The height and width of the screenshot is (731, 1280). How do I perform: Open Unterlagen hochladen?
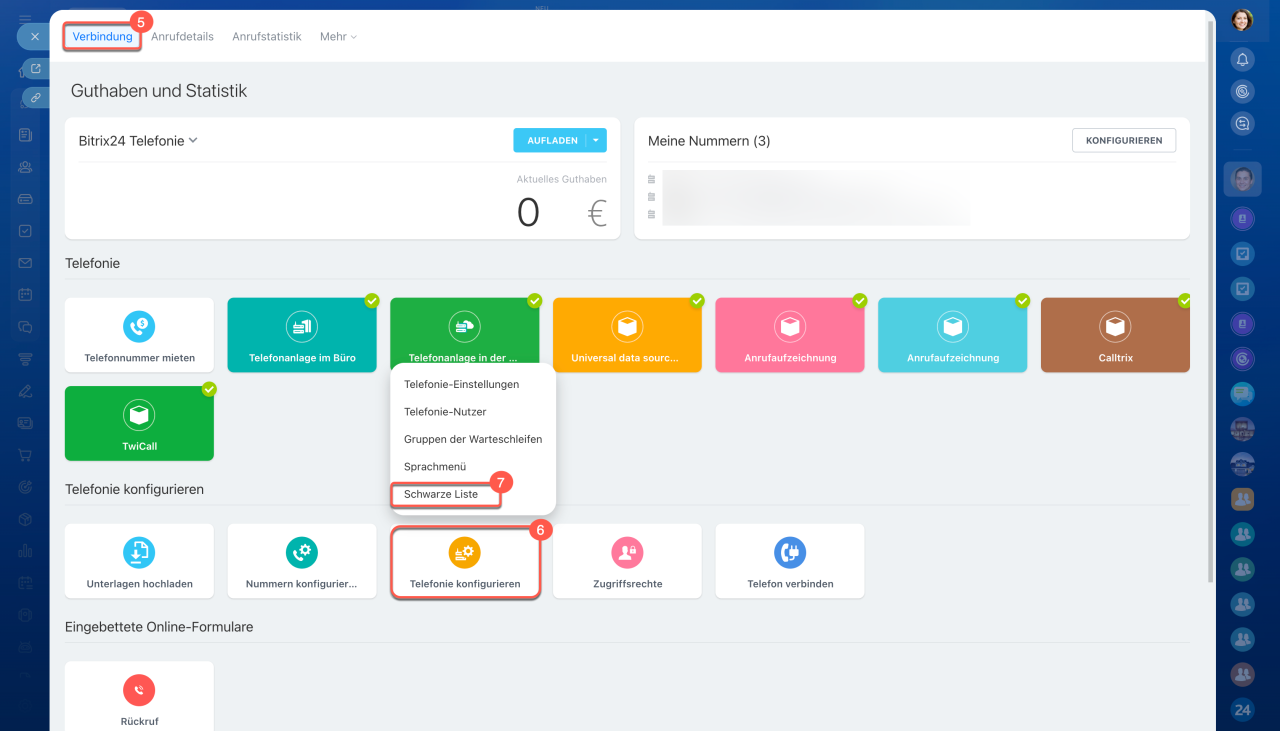(139, 561)
